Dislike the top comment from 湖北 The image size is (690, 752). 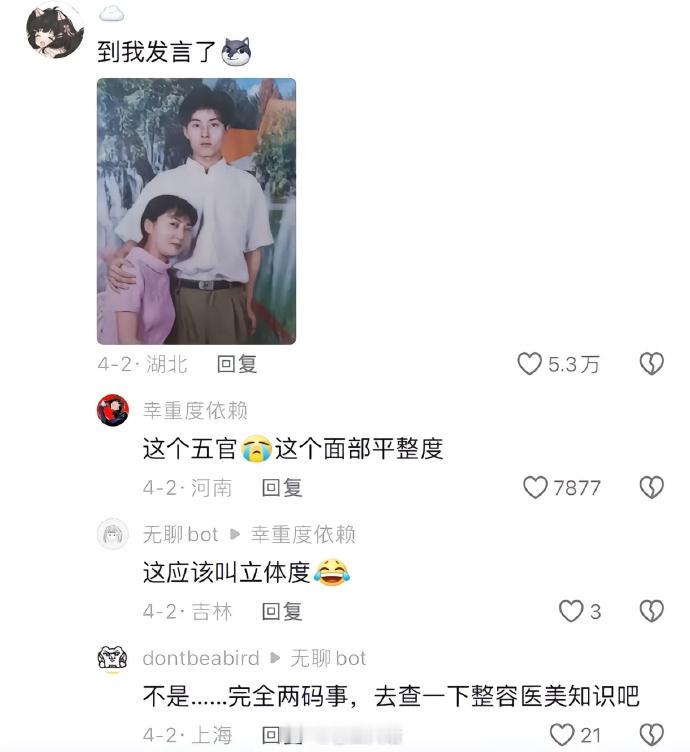point(652,364)
